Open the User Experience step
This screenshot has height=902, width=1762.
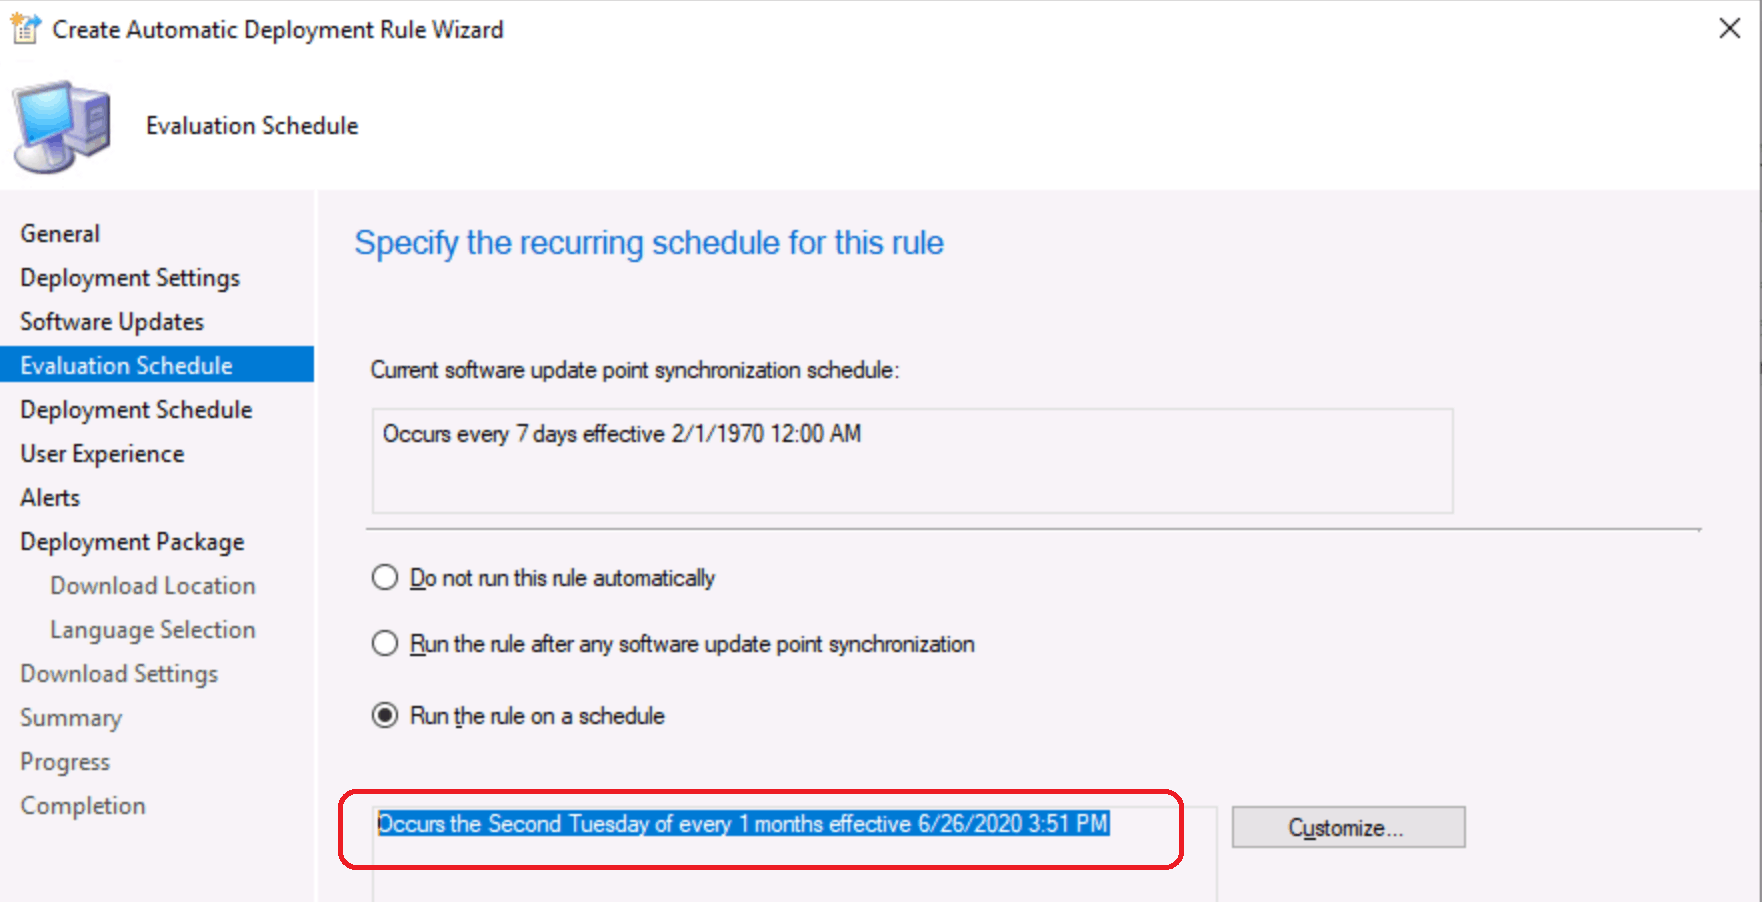click(102, 454)
